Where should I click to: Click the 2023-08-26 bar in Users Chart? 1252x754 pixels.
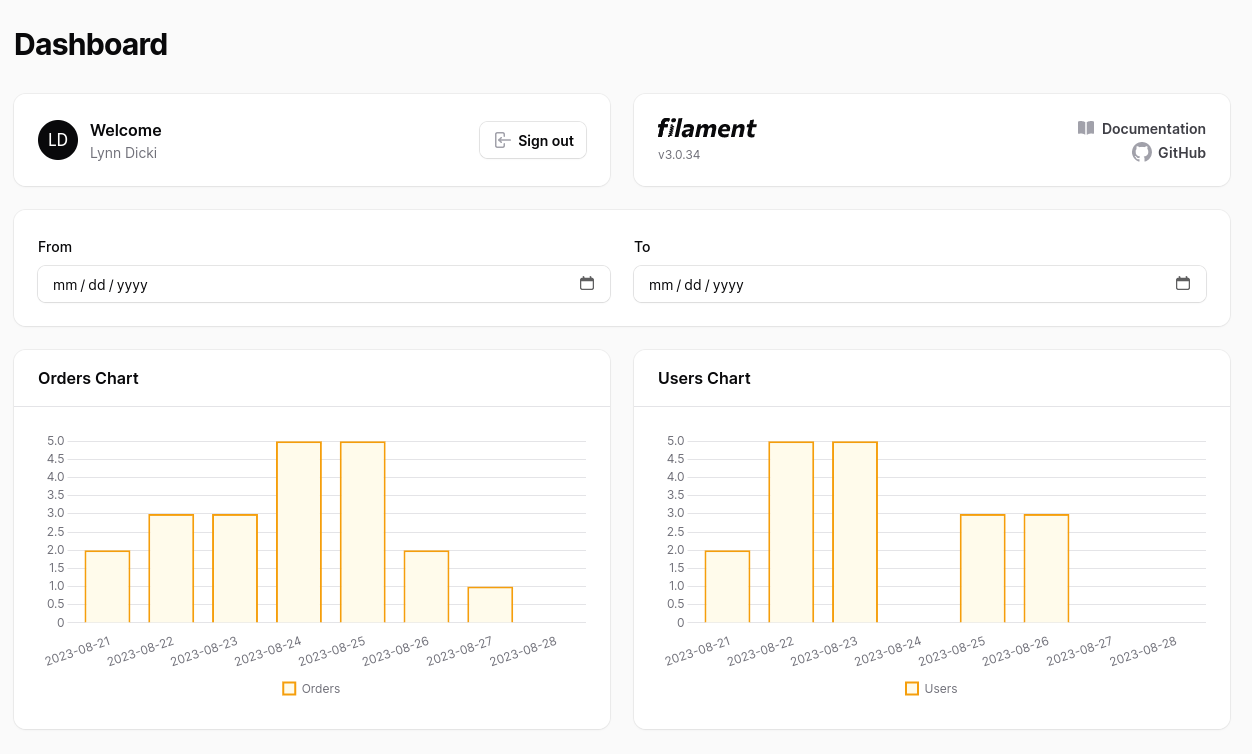(1046, 568)
